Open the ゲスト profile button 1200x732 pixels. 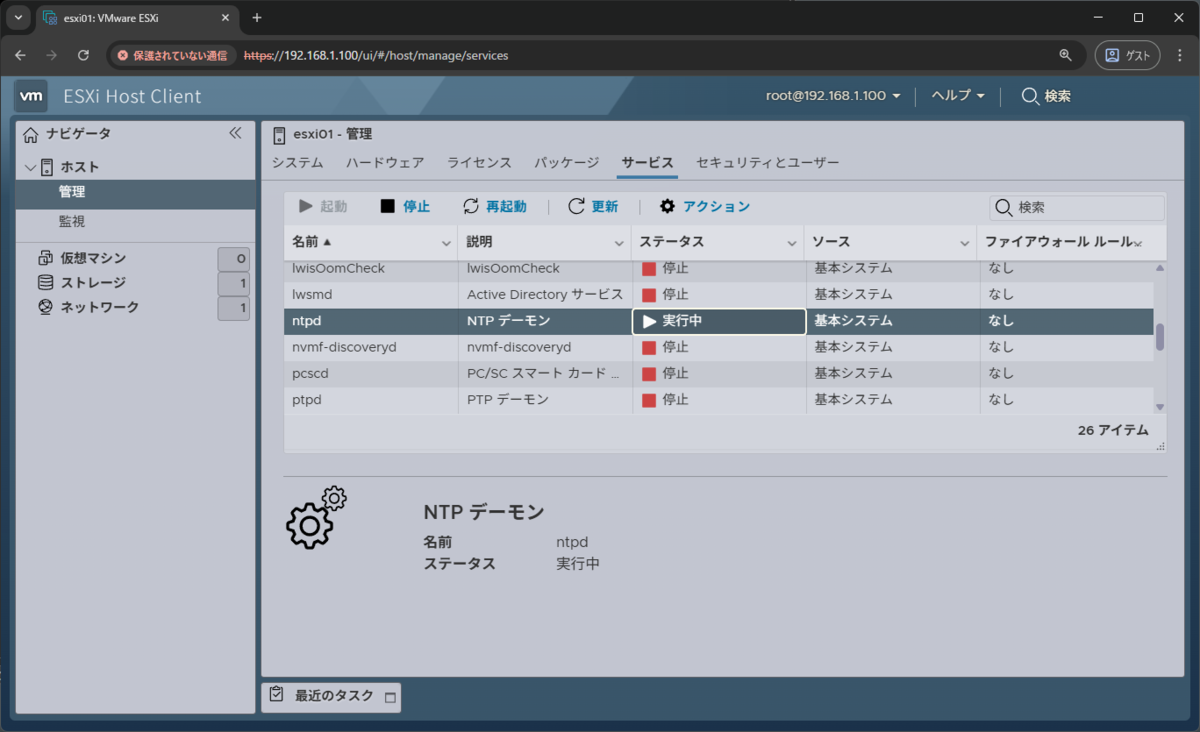(x=1127, y=55)
